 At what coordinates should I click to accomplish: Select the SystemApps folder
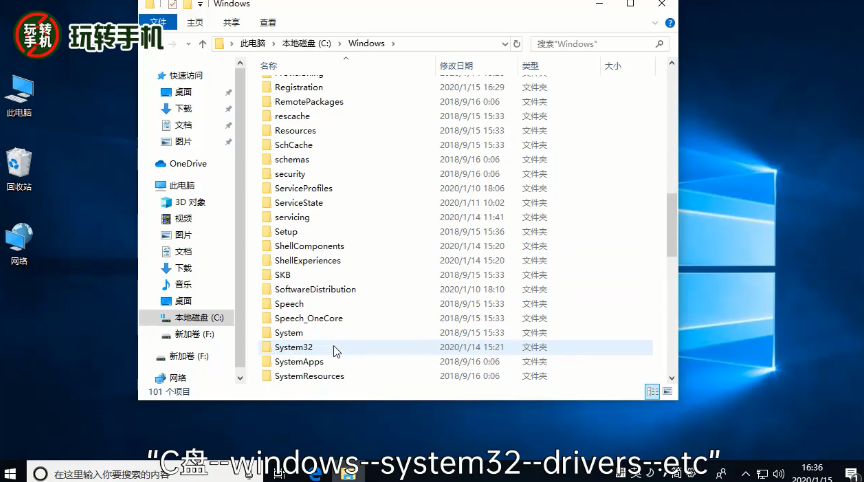point(299,361)
